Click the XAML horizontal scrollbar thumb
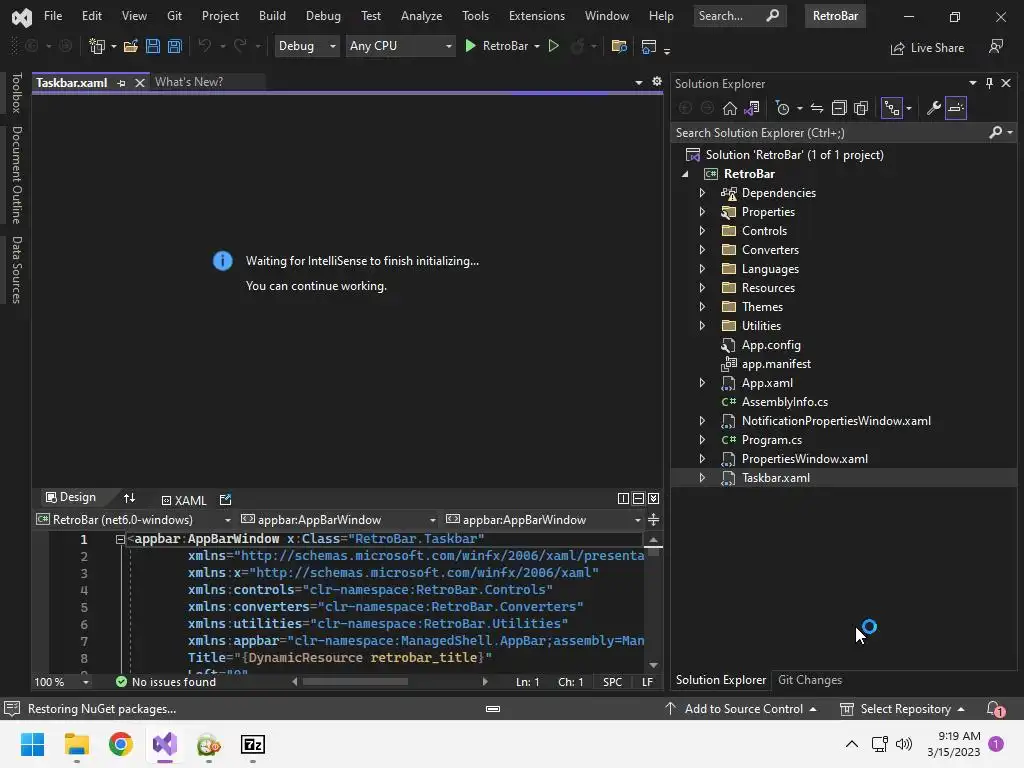The height and width of the screenshot is (768, 1024). pos(355,682)
